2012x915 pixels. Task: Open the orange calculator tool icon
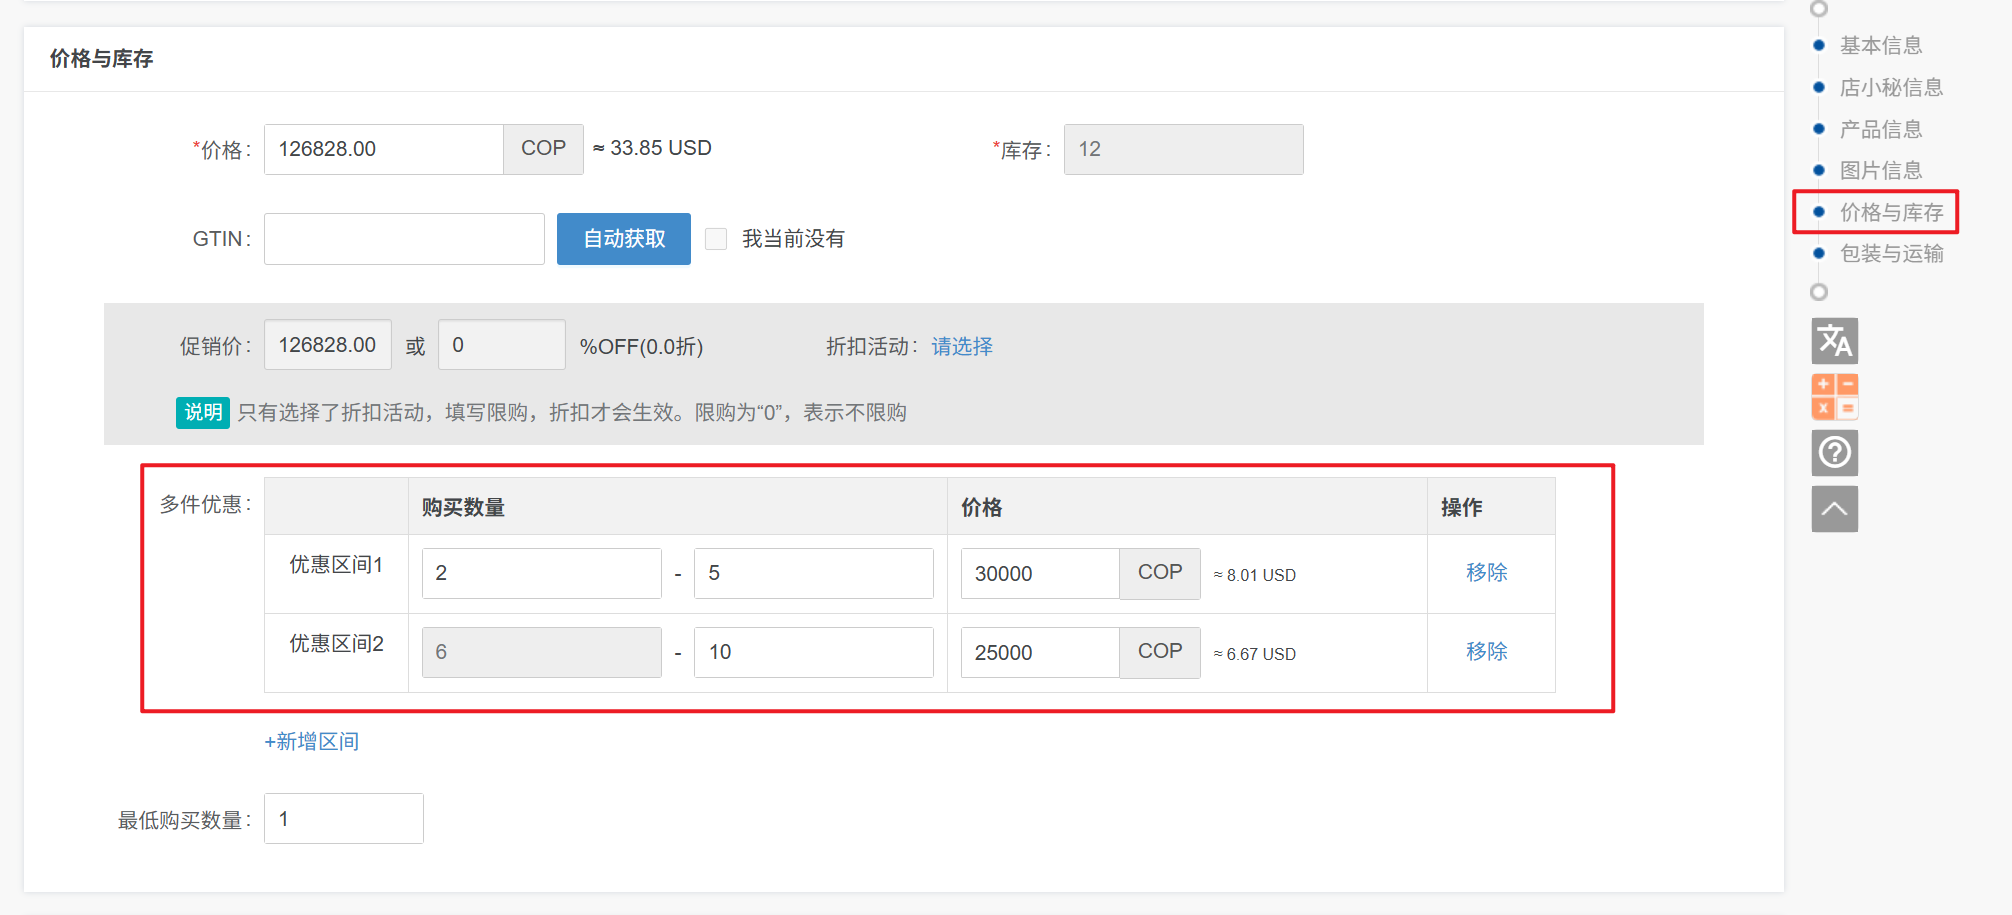tap(1834, 397)
